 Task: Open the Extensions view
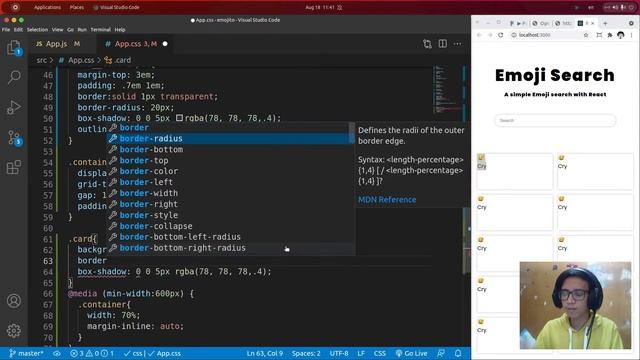[14, 167]
